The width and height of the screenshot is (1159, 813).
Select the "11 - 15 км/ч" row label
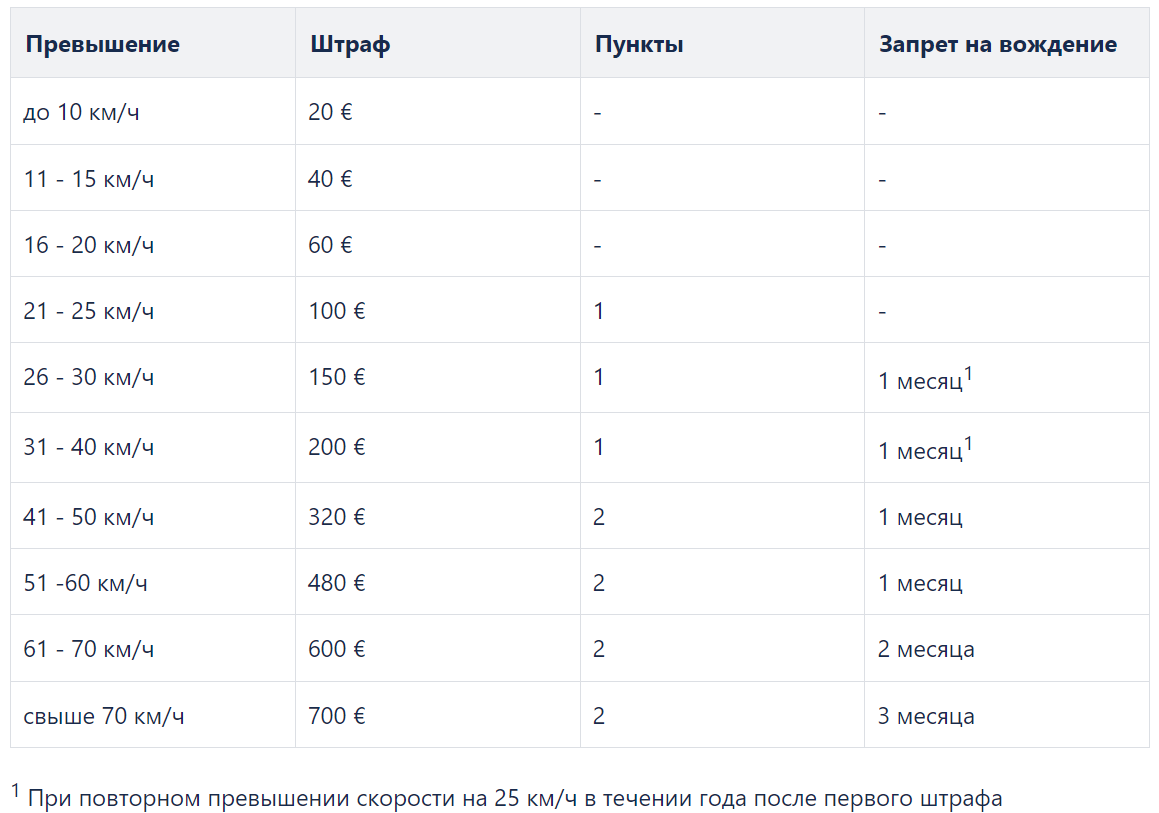click(x=89, y=179)
